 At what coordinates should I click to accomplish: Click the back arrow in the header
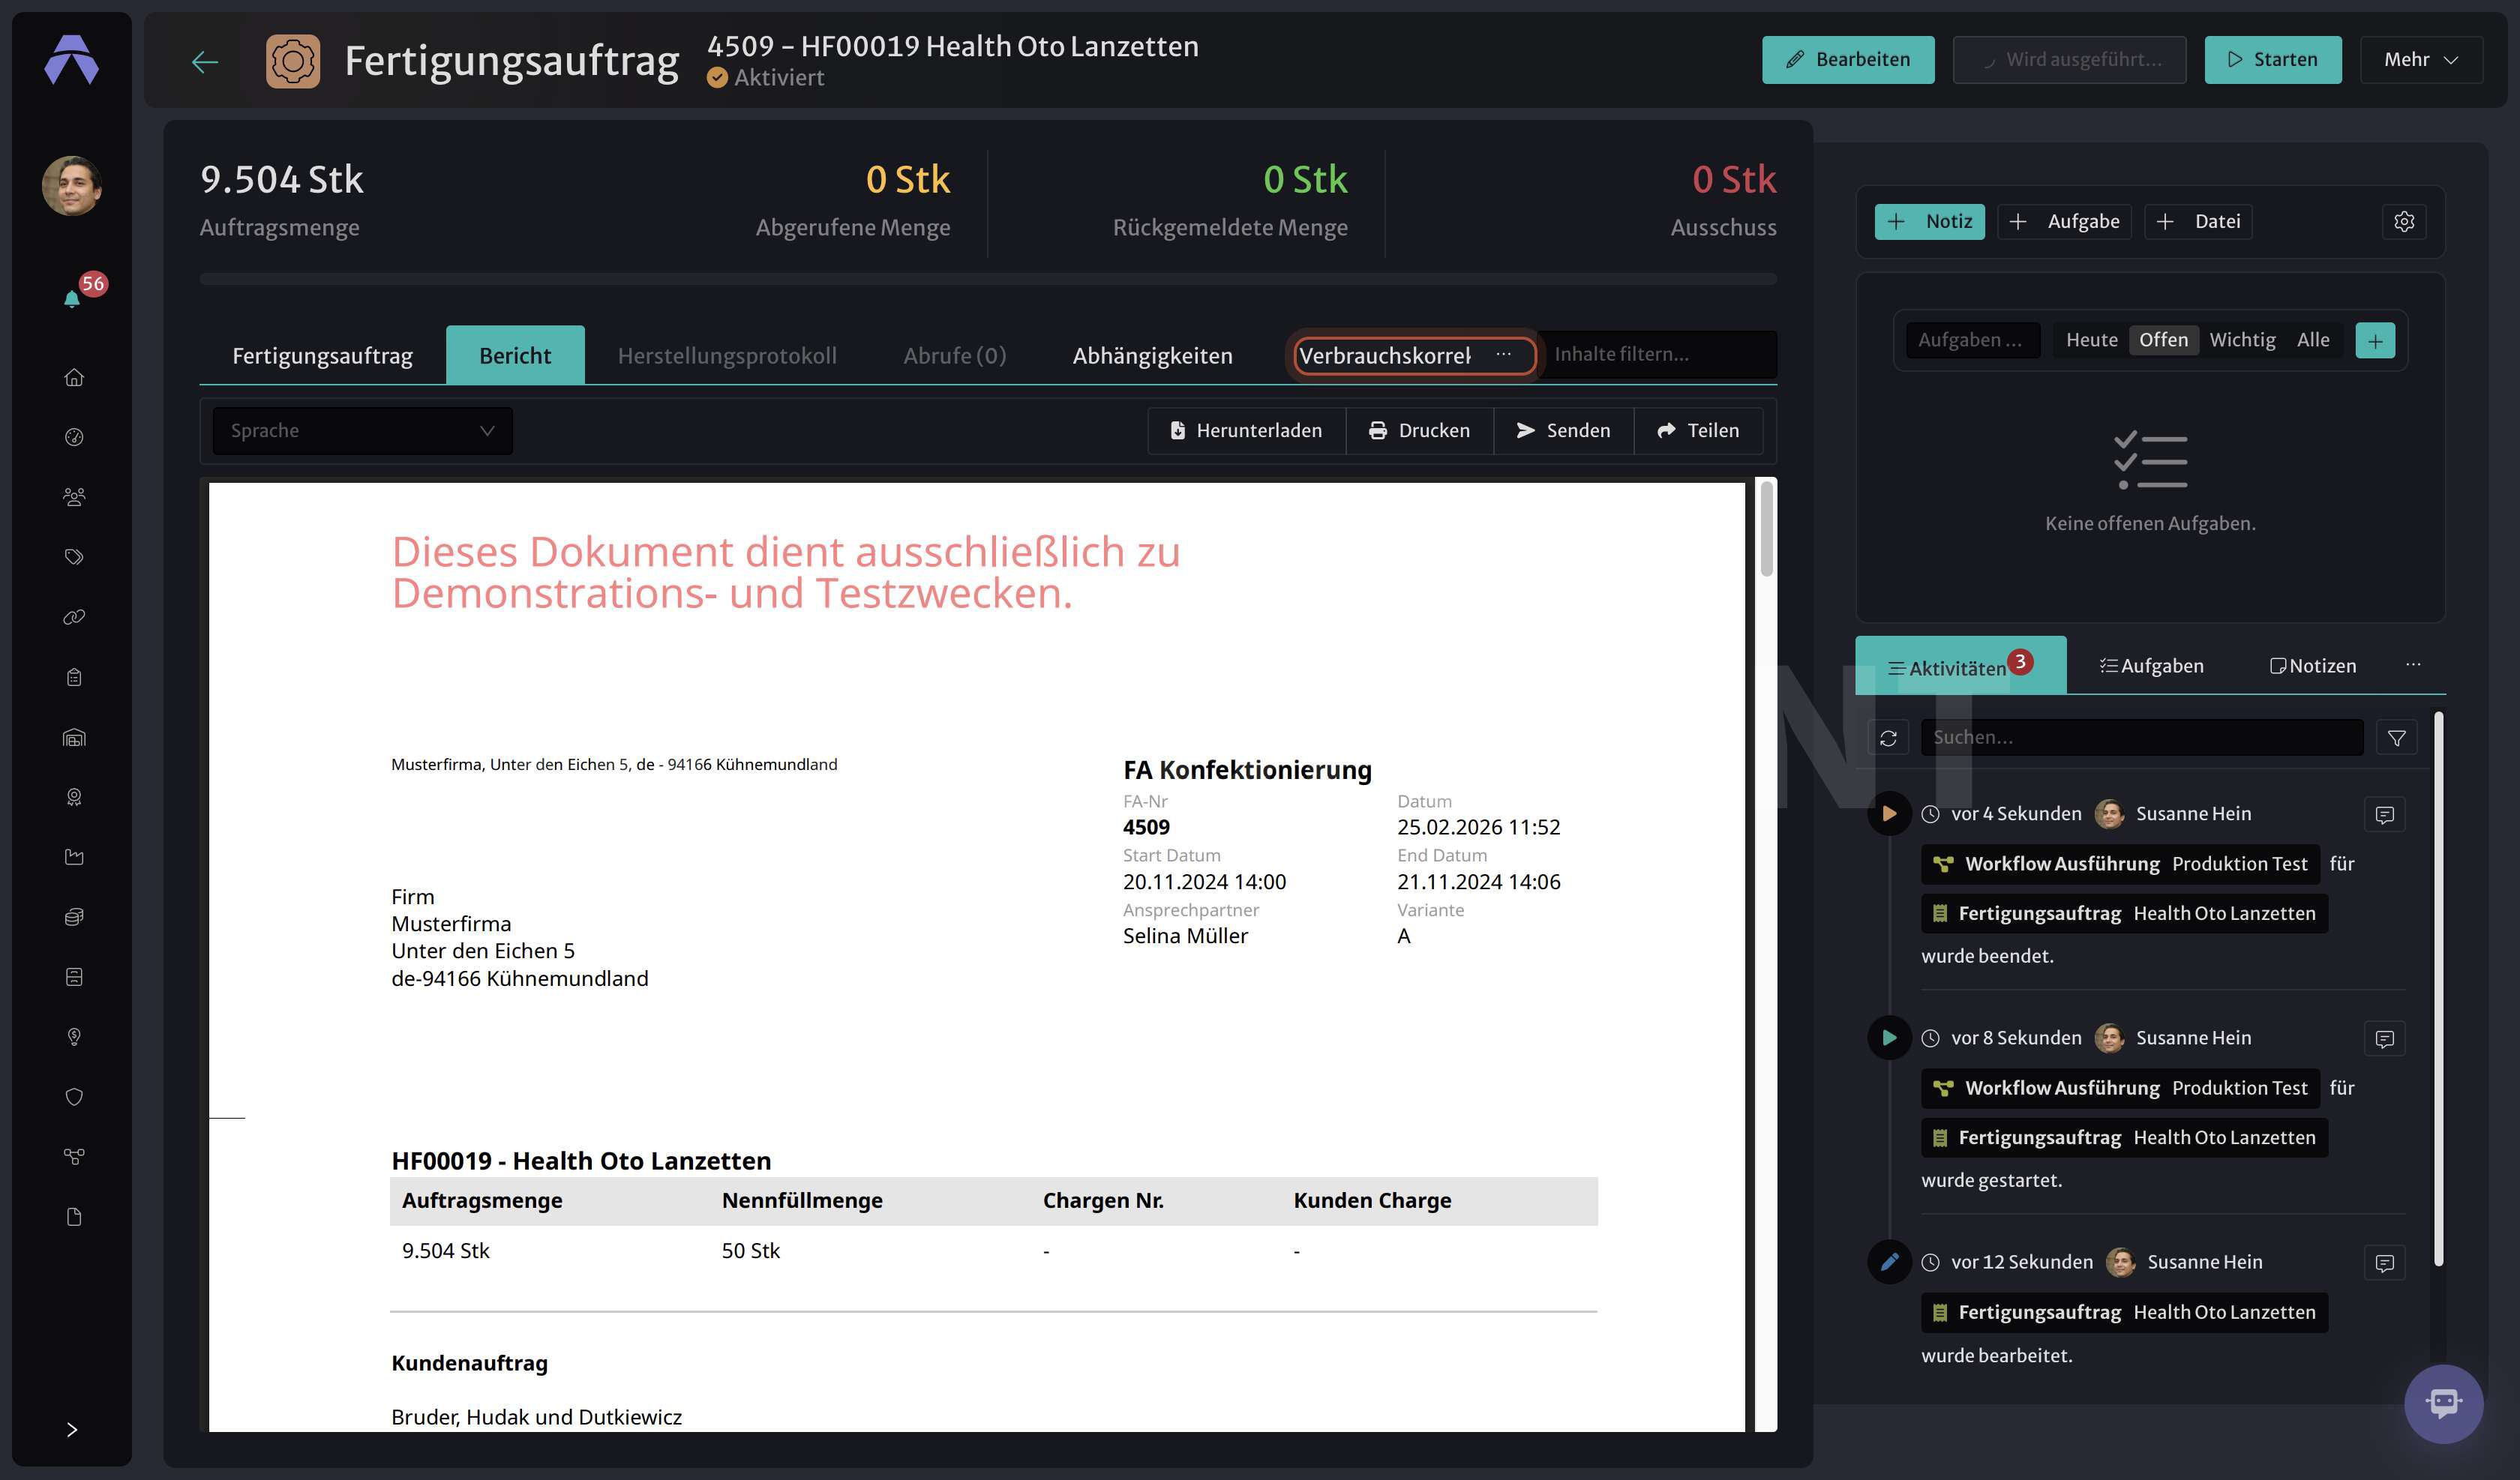click(x=205, y=61)
